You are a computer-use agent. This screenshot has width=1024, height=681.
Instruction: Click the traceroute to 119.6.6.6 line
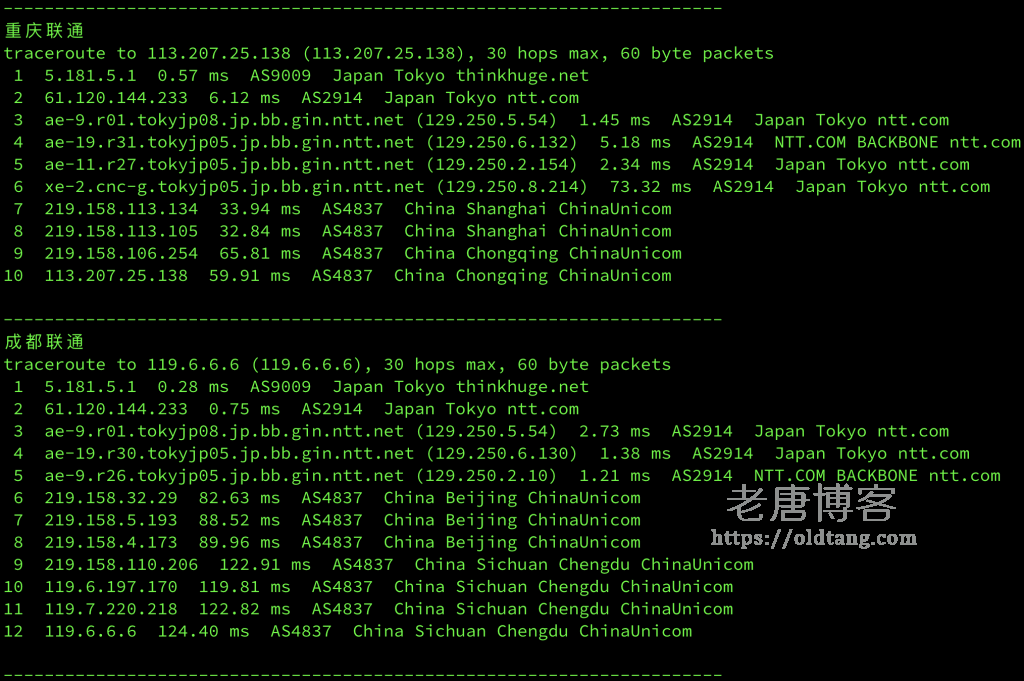338,364
